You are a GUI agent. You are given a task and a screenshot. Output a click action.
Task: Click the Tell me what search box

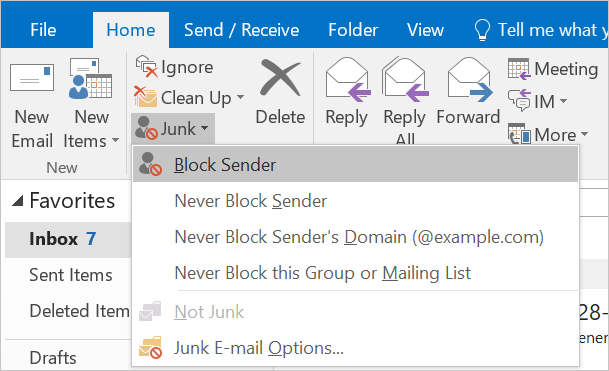click(540, 30)
